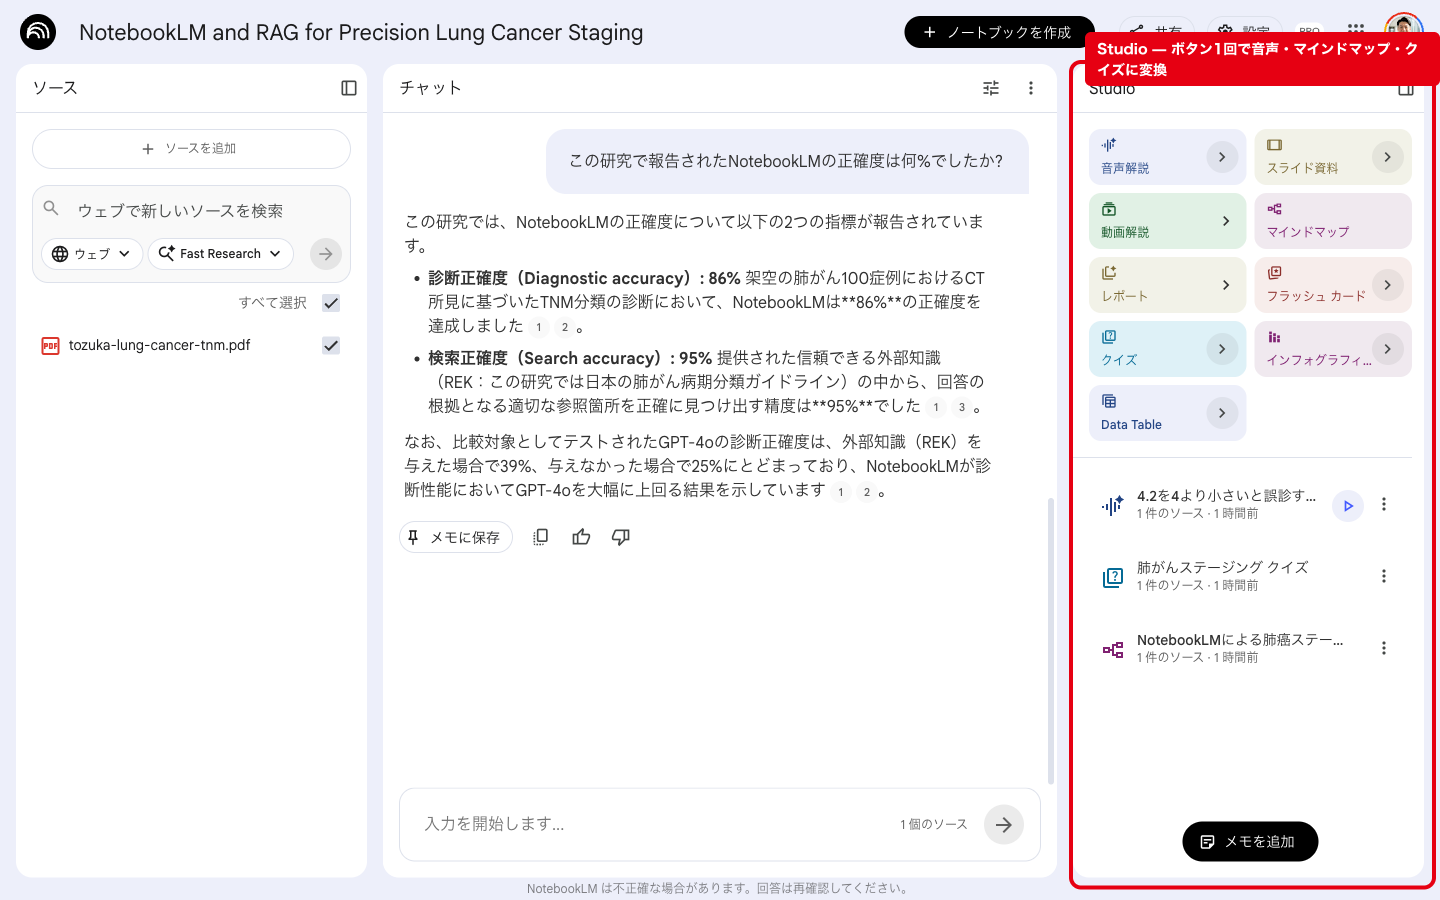Open the インフォグラフィック tile
The image size is (1440, 900).
pos(1333,349)
